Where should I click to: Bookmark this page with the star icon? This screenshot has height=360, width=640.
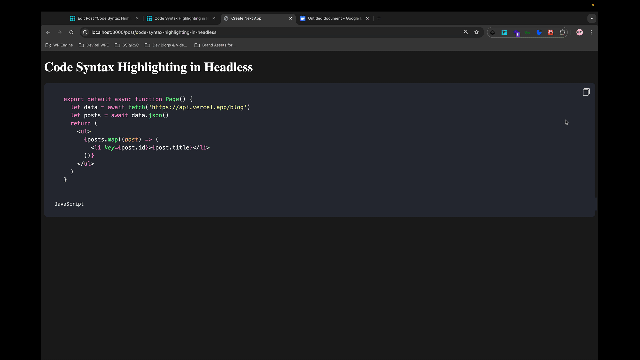pyautogui.click(x=476, y=32)
